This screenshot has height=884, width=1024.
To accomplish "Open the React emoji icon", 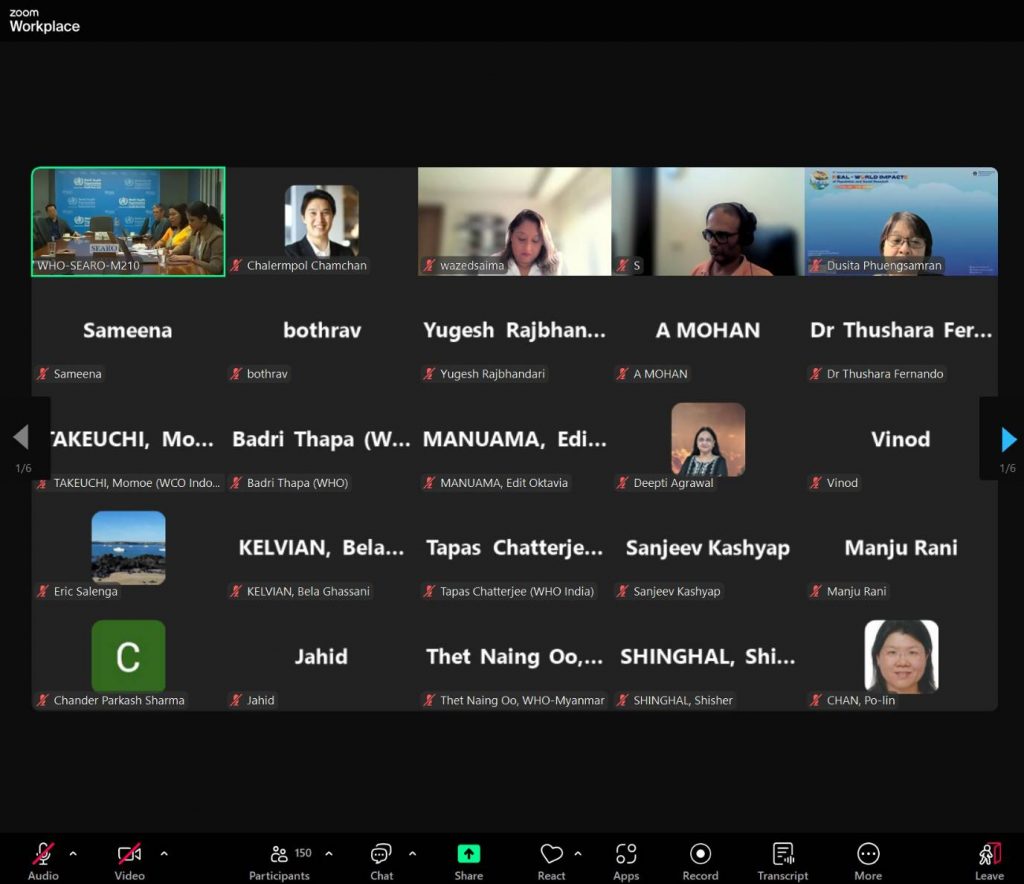I will (x=551, y=854).
